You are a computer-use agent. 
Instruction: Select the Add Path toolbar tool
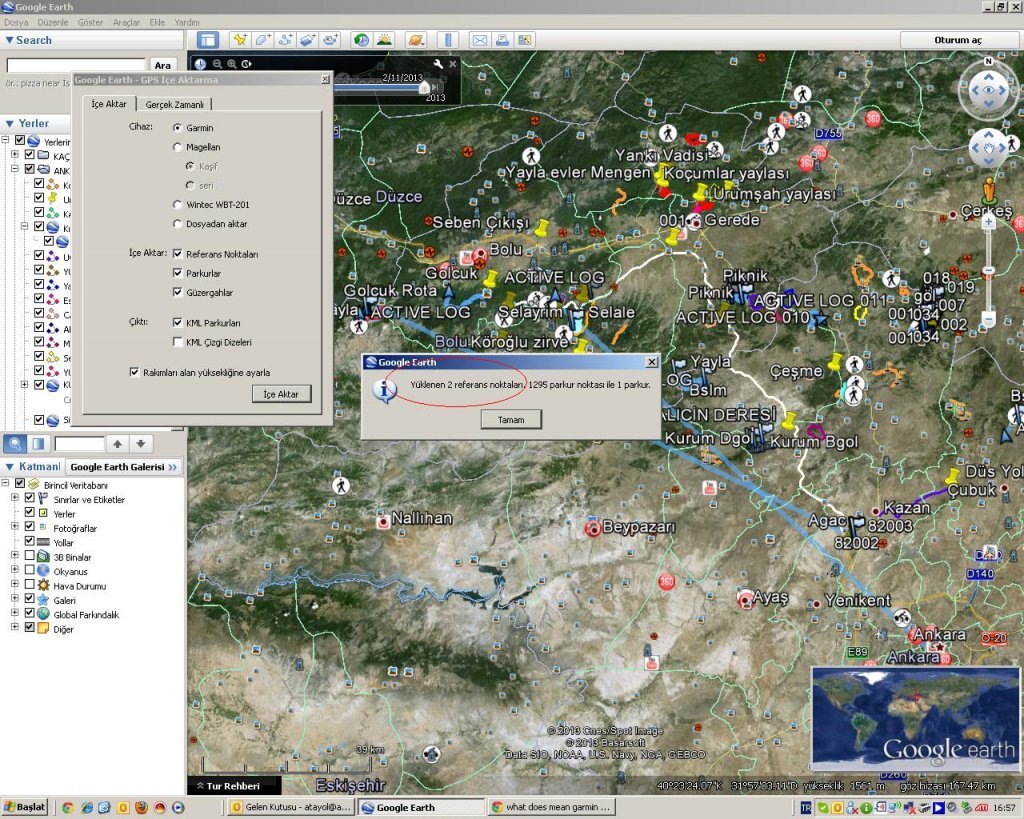coord(285,40)
